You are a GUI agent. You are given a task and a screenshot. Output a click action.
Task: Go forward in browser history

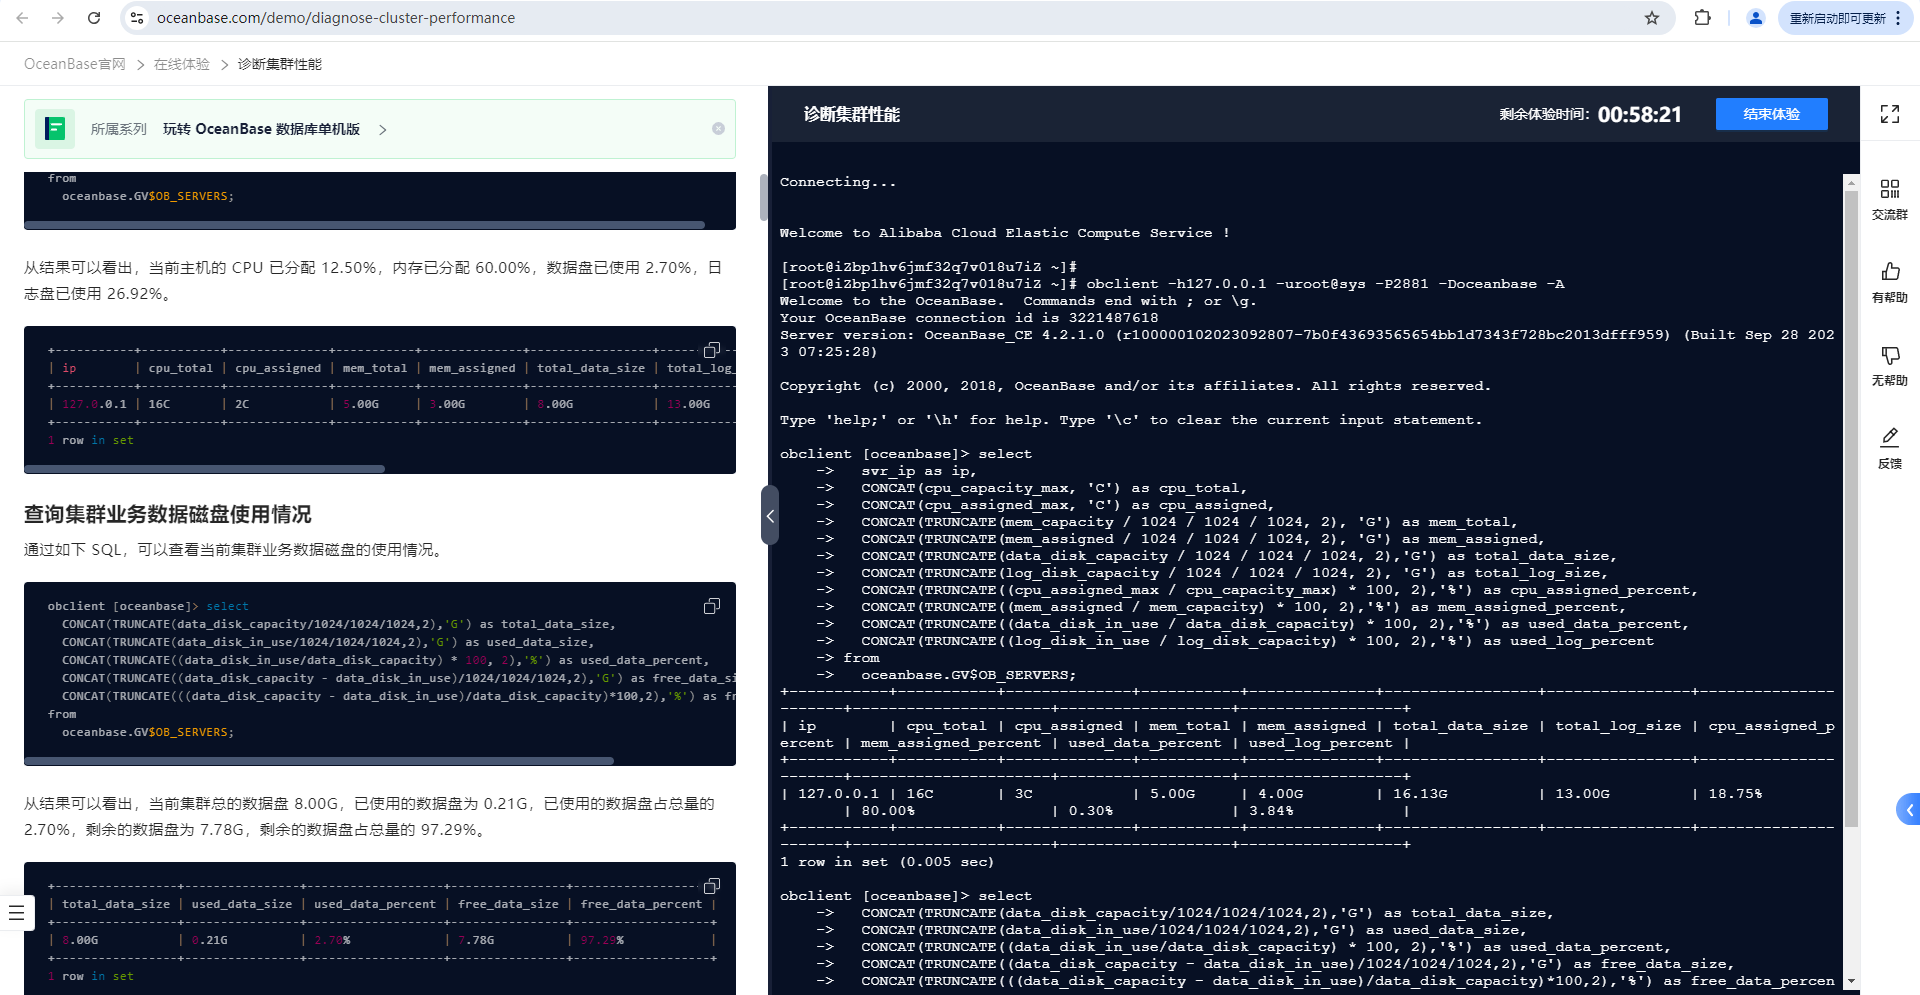58,18
